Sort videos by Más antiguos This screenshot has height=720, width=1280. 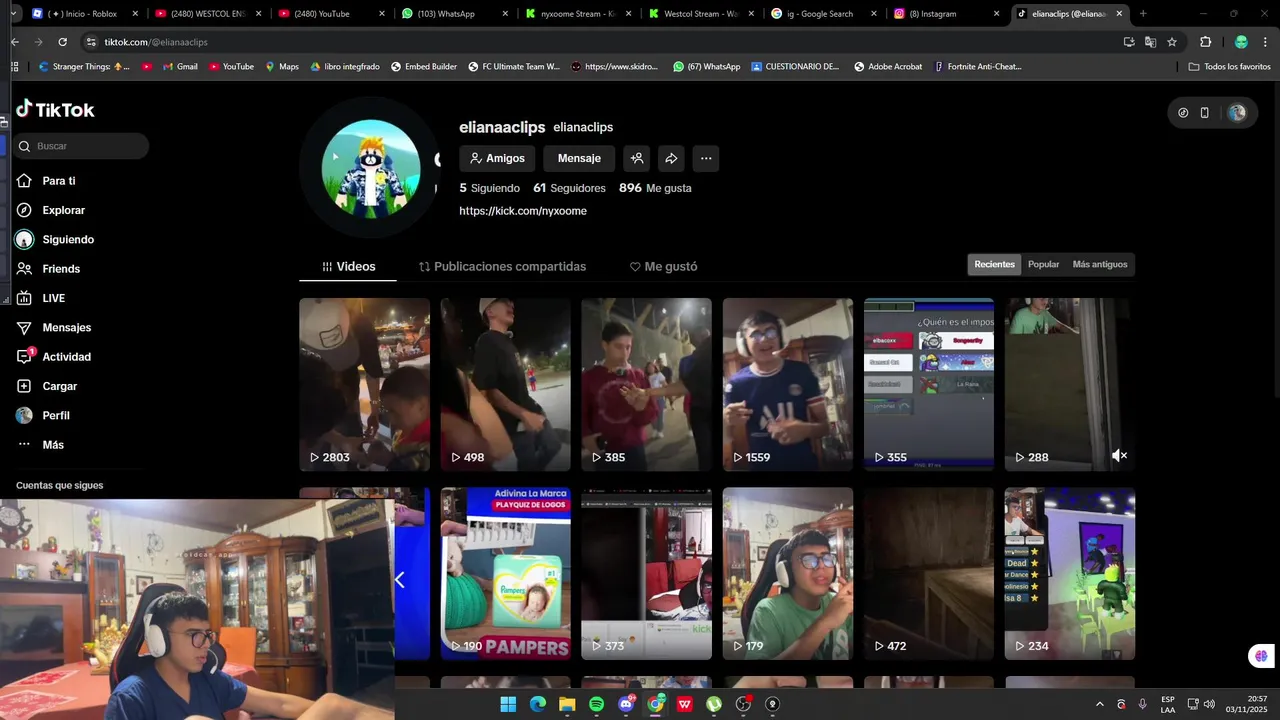(1100, 264)
